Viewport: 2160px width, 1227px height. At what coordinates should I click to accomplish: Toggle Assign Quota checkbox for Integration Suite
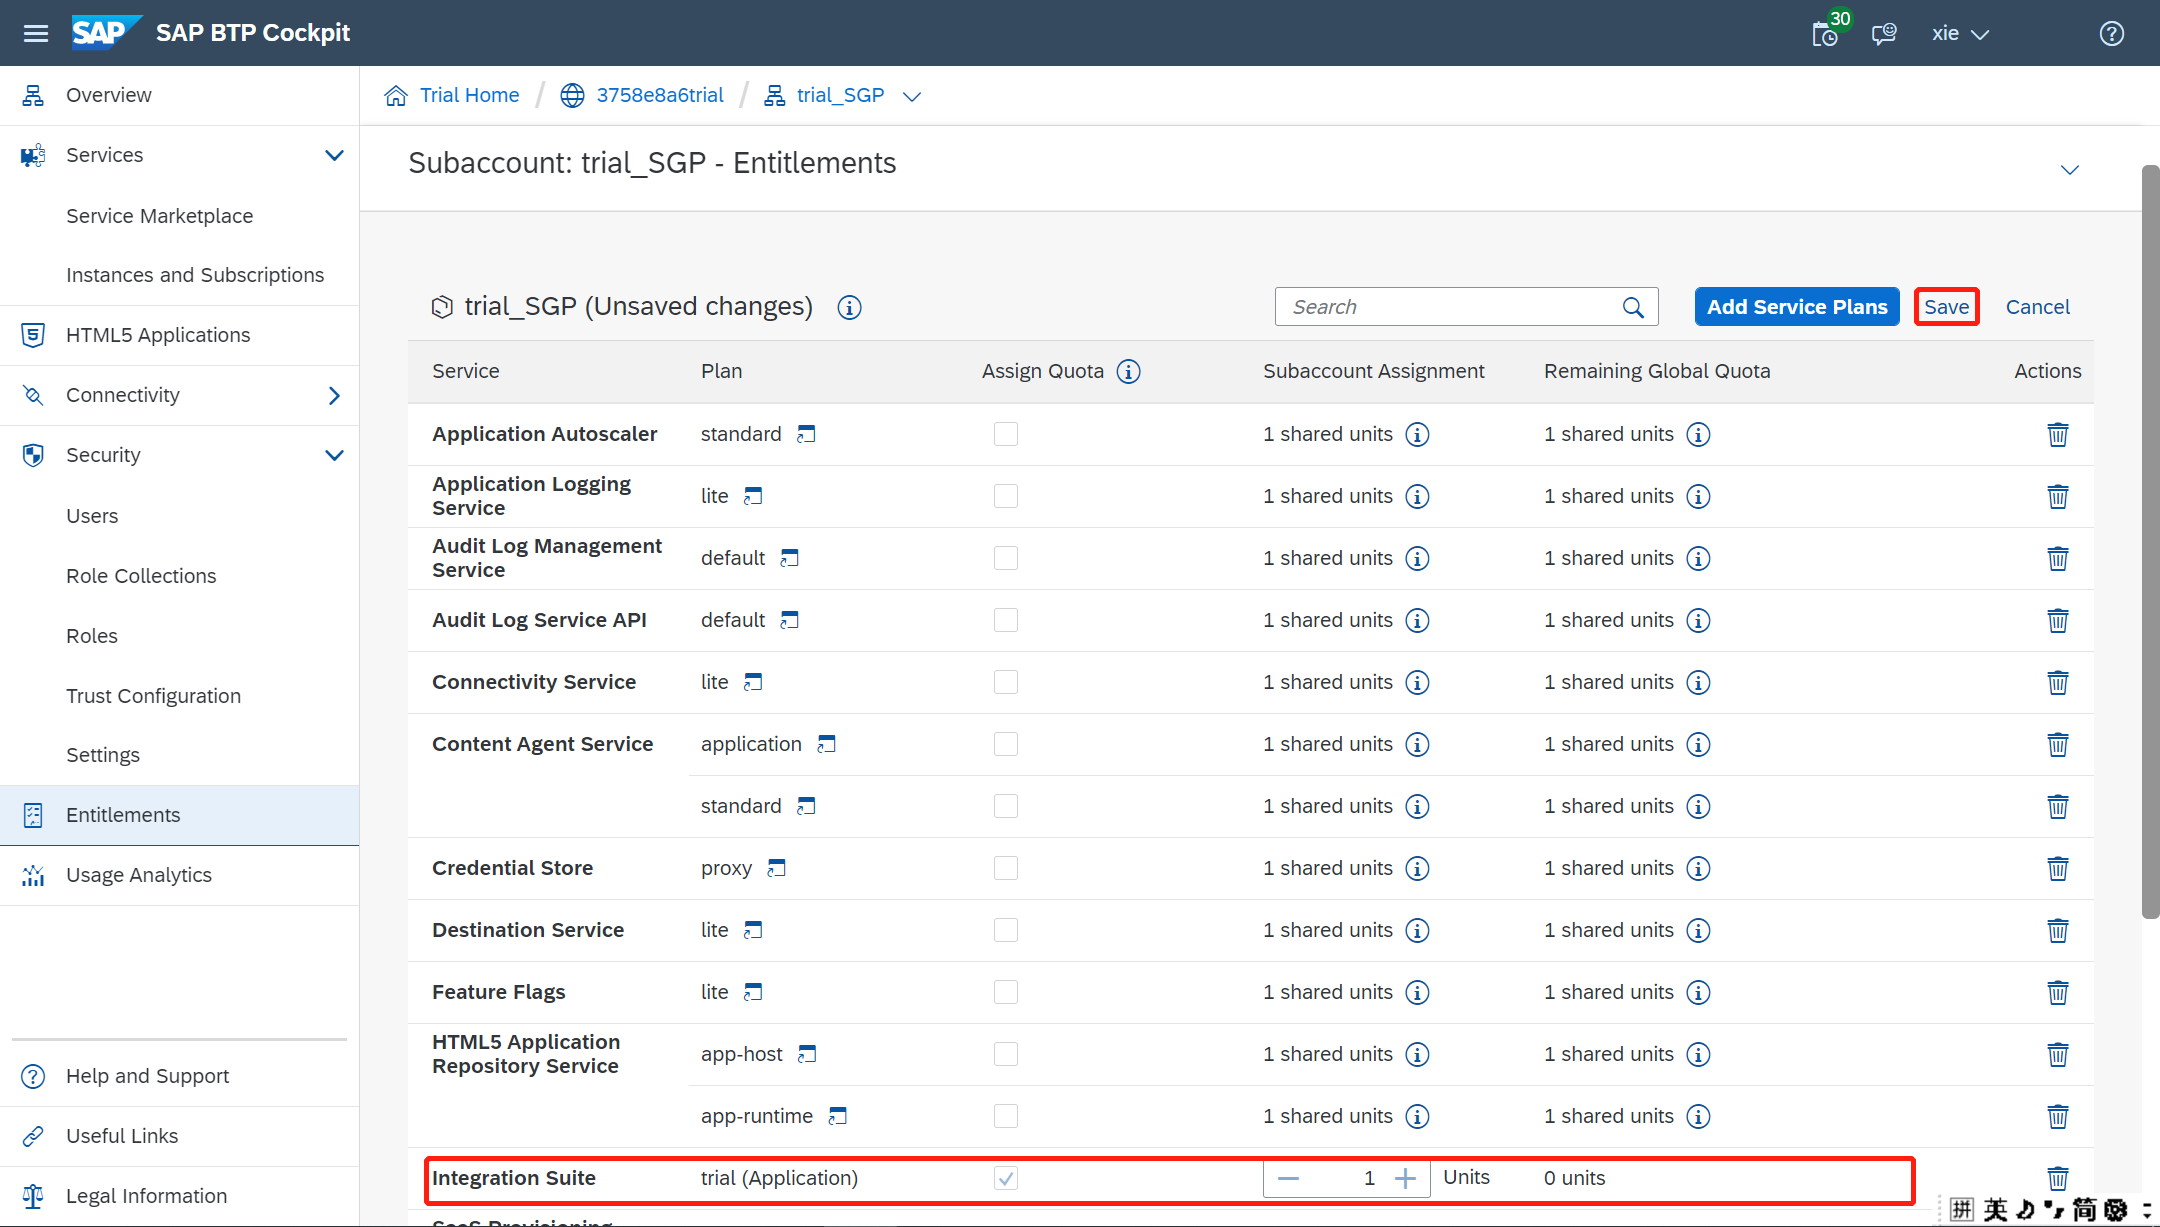coord(1006,1178)
